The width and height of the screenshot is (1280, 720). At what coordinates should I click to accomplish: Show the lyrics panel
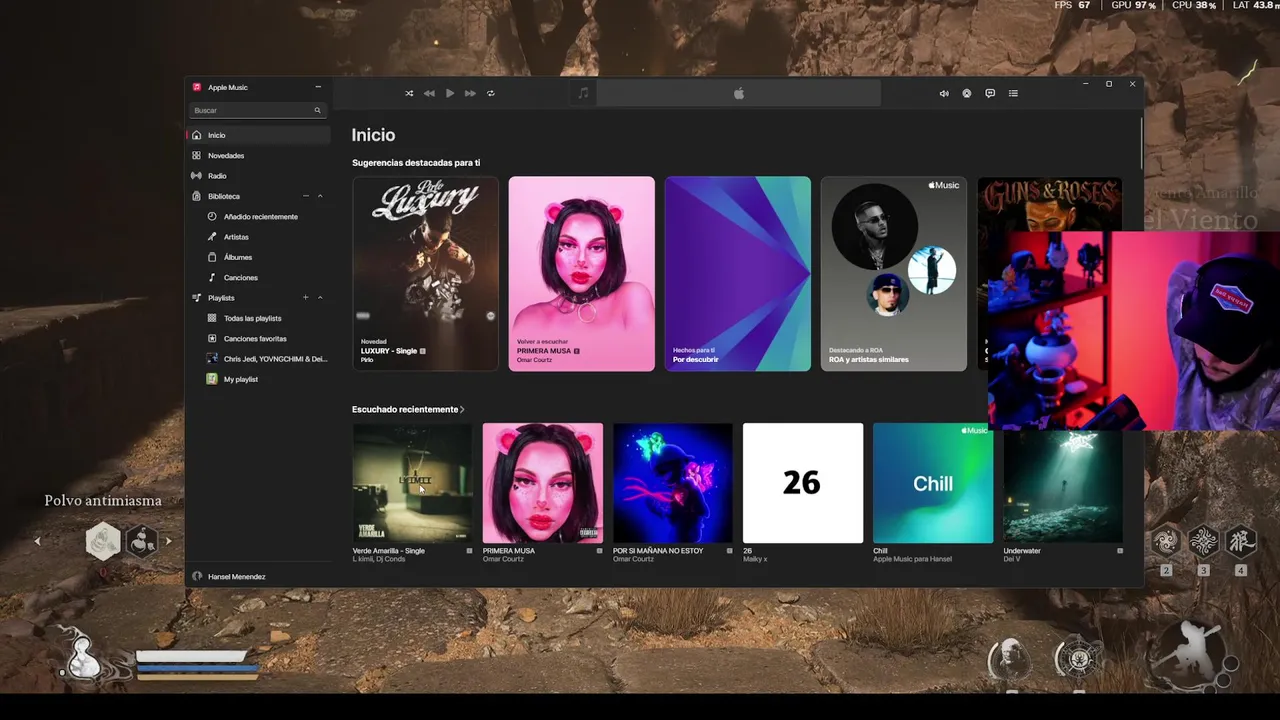coord(990,93)
